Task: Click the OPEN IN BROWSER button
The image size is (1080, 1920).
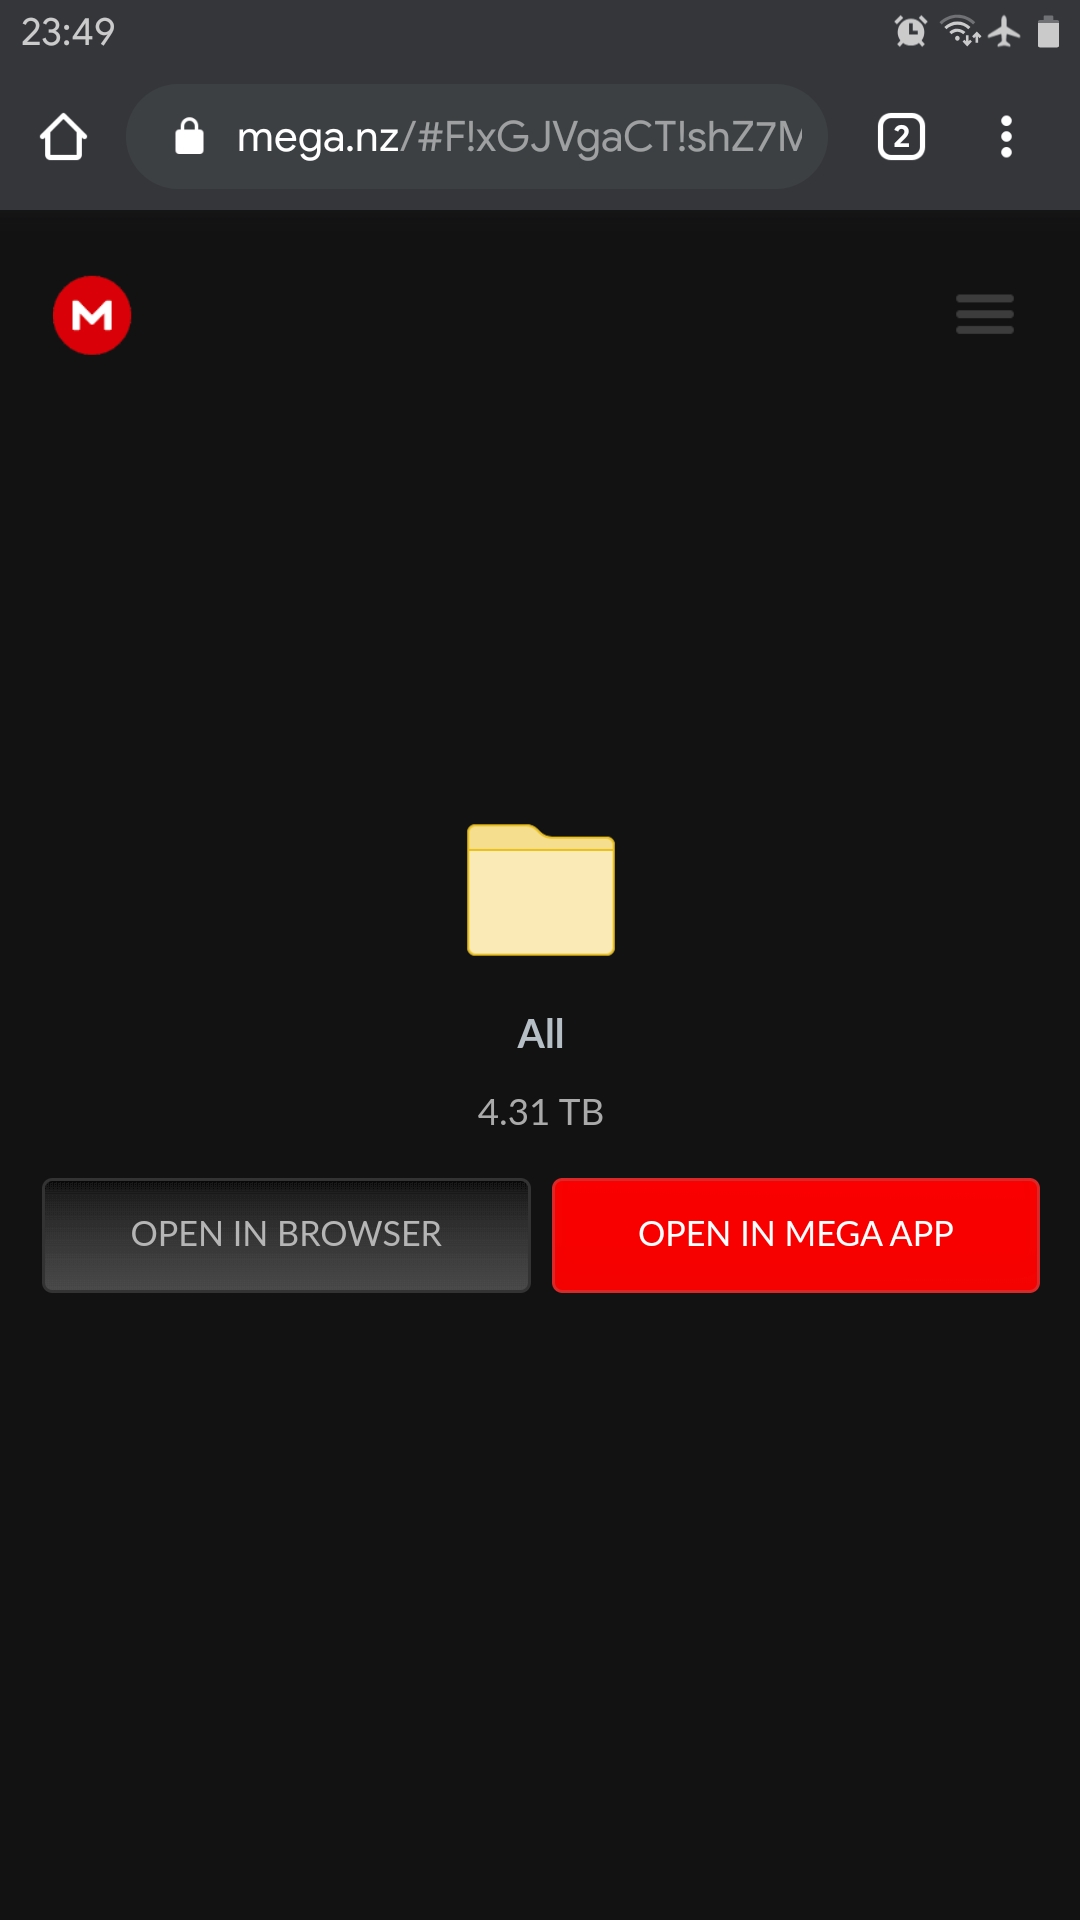Action: (286, 1235)
